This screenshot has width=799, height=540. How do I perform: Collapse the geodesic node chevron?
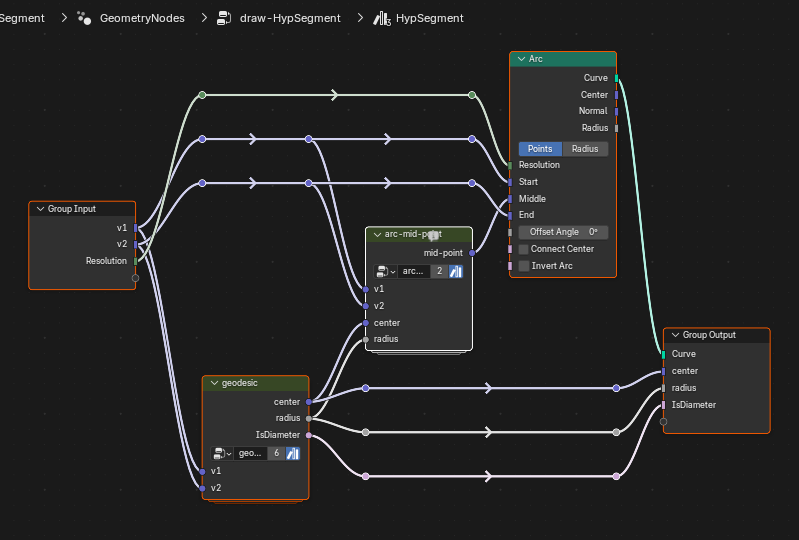coord(215,383)
